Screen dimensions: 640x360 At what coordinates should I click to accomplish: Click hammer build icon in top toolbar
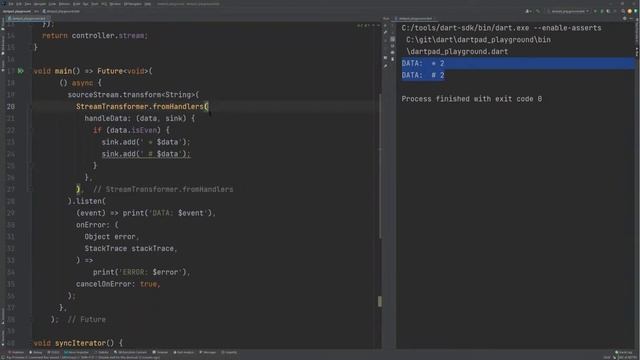[x=538, y=11]
